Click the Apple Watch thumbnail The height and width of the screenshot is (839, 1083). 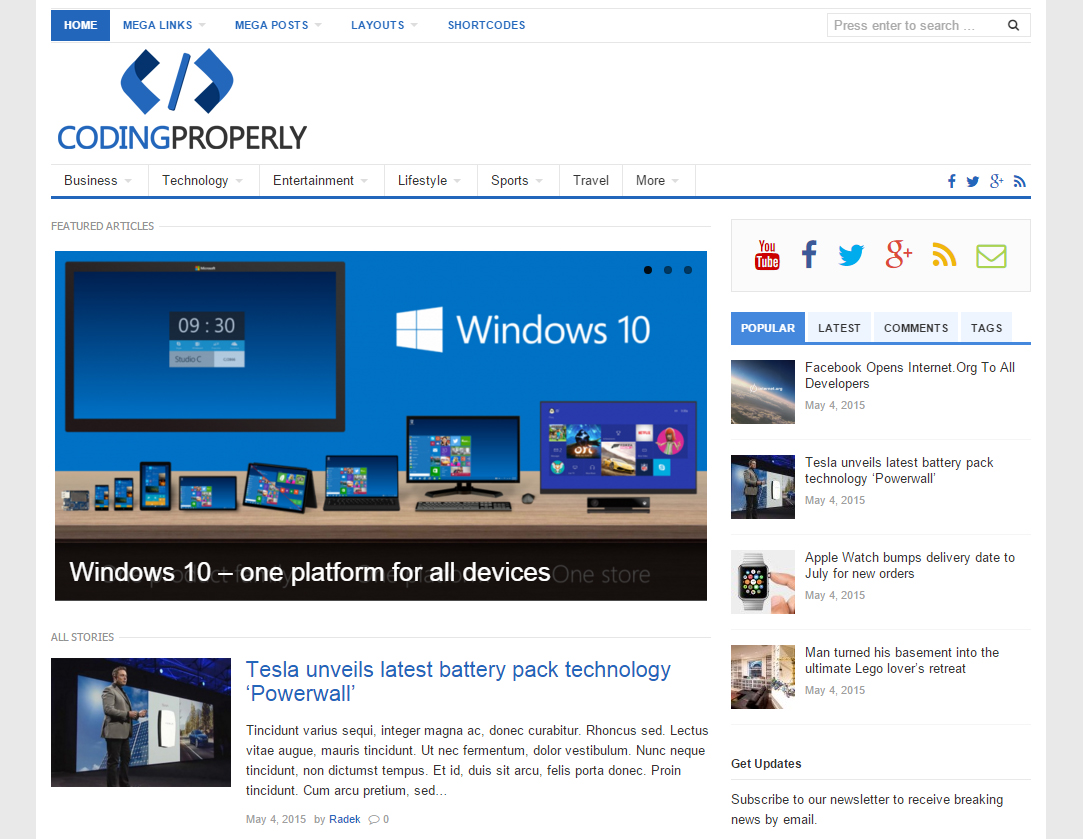tap(763, 581)
